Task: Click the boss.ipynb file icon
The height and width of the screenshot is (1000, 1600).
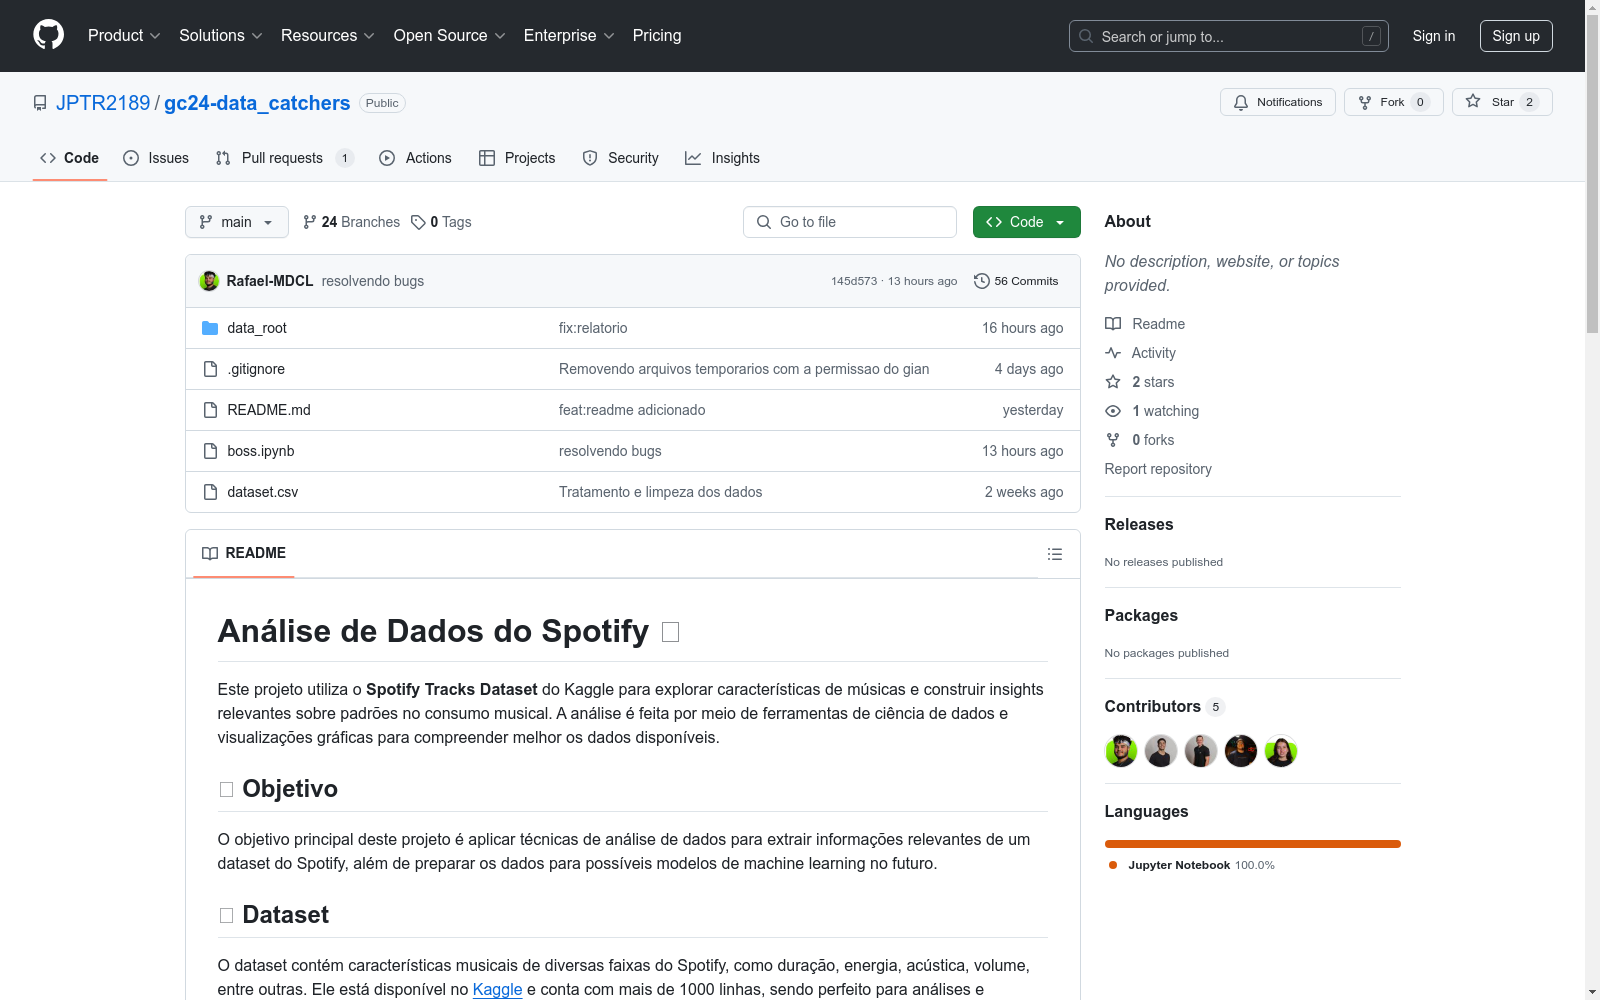Action: (210, 451)
